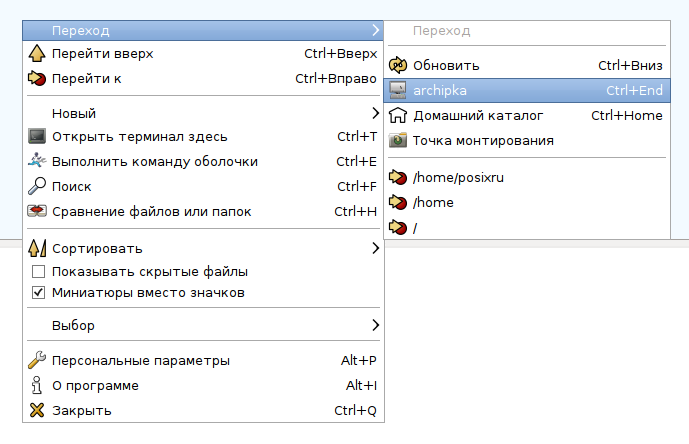The height and width of the screenshot is (444, 689).
Task: Click the Ctrl+T shortcut label
Action: point(357,137)
